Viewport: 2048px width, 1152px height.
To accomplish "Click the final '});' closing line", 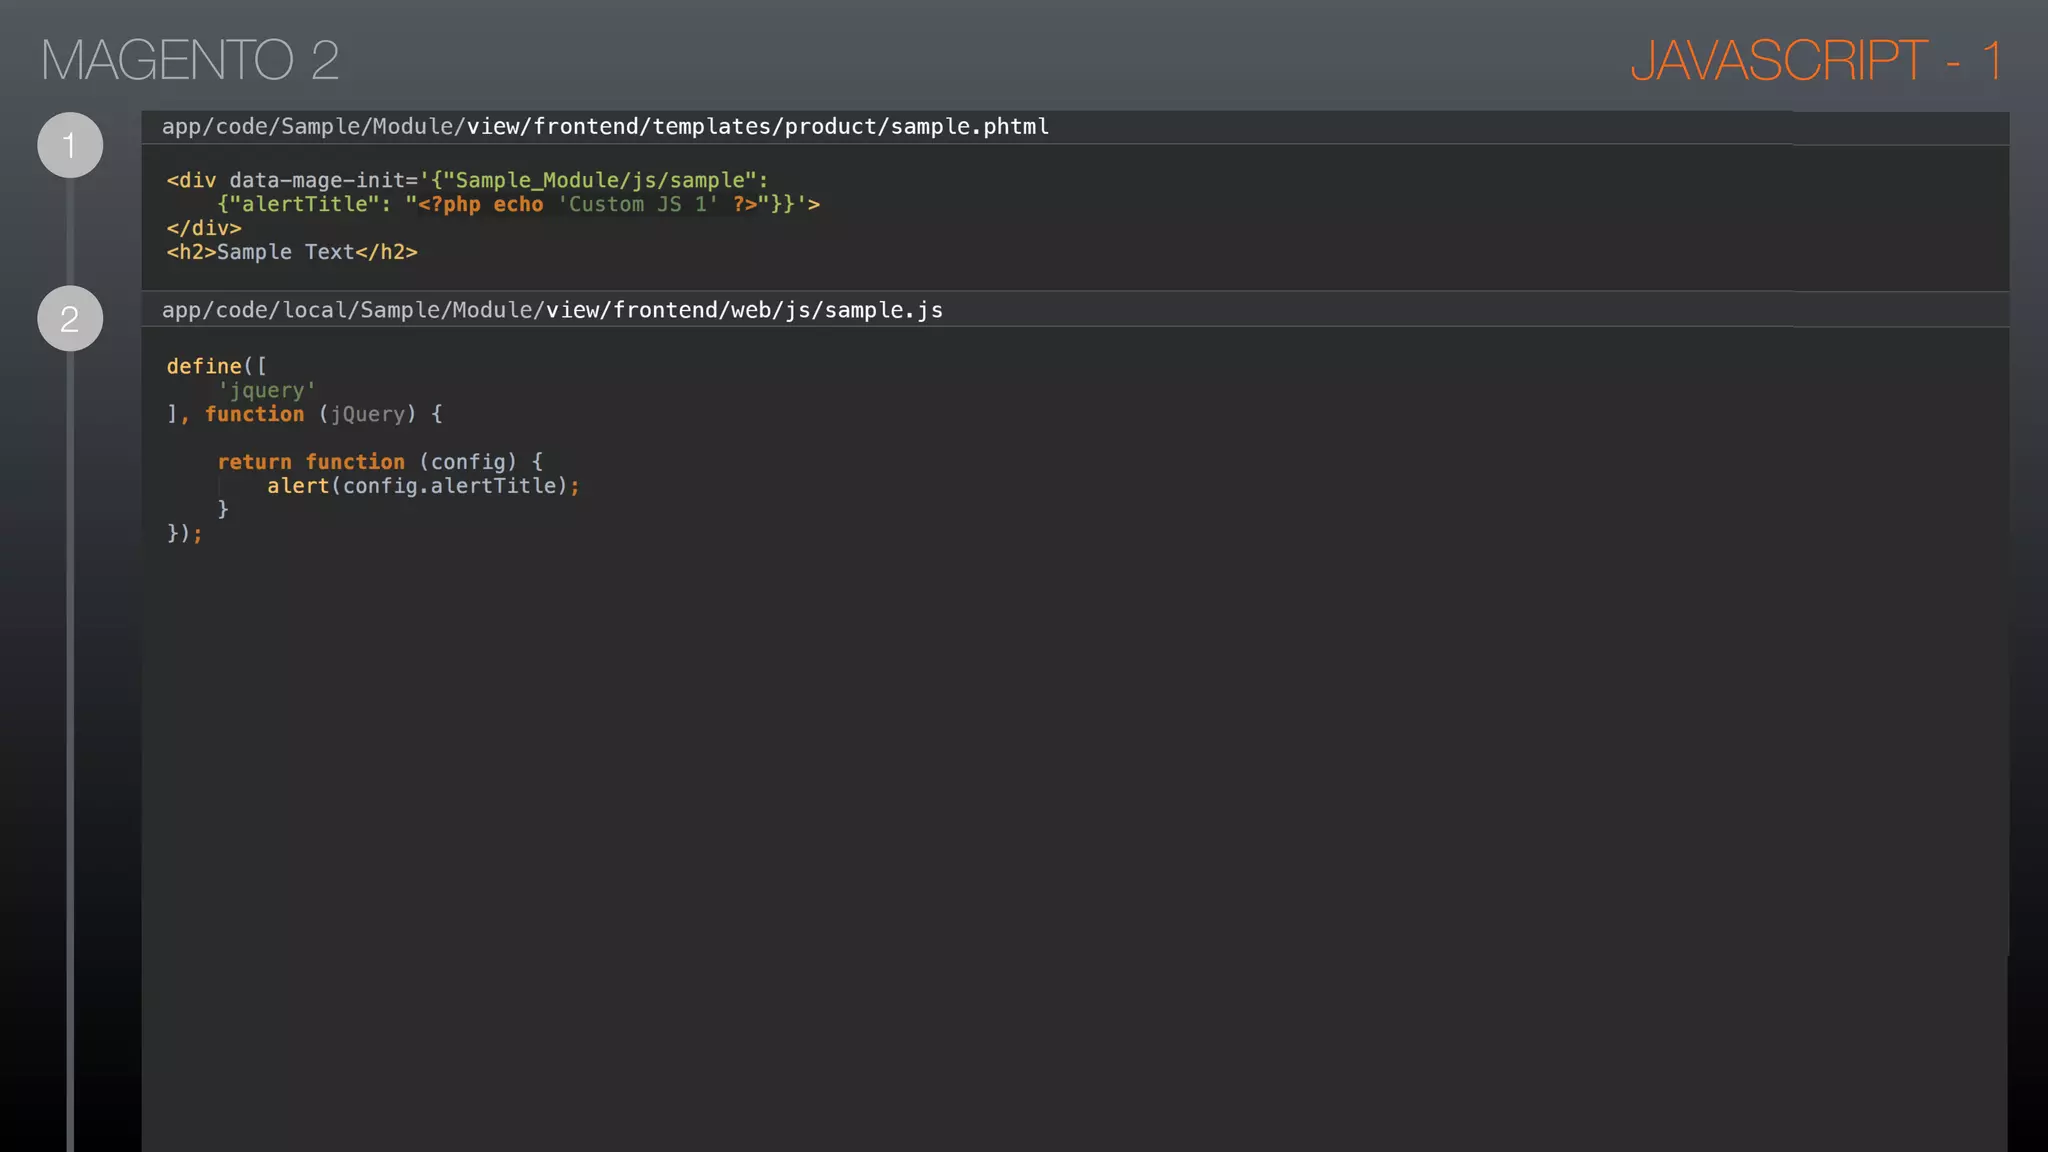I will click(x=184, y=534).
